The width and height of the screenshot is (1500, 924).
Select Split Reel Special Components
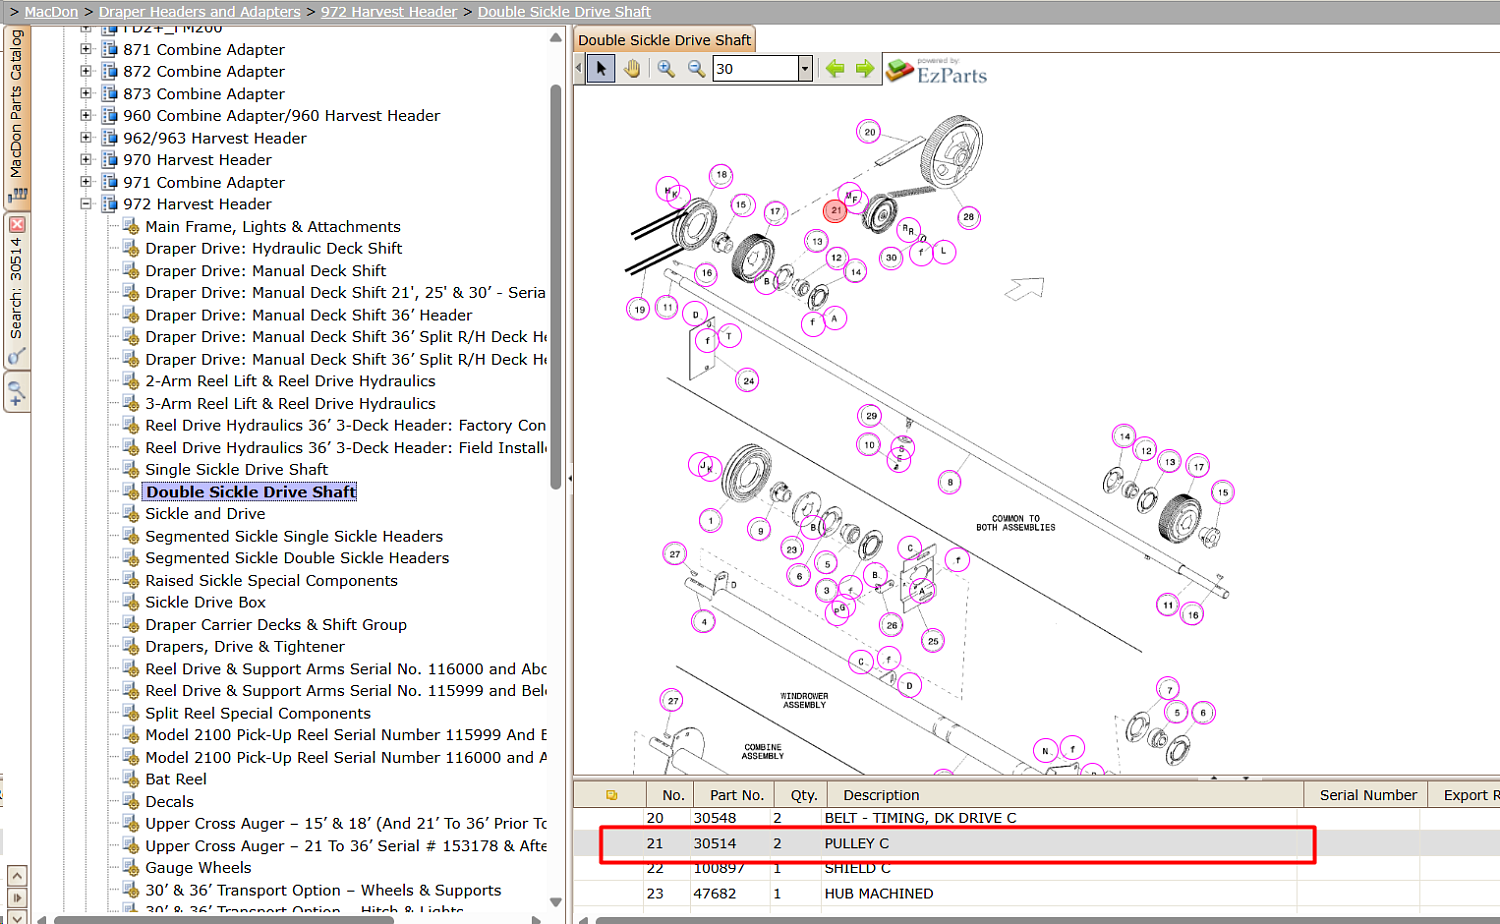(x=258, y=714)
